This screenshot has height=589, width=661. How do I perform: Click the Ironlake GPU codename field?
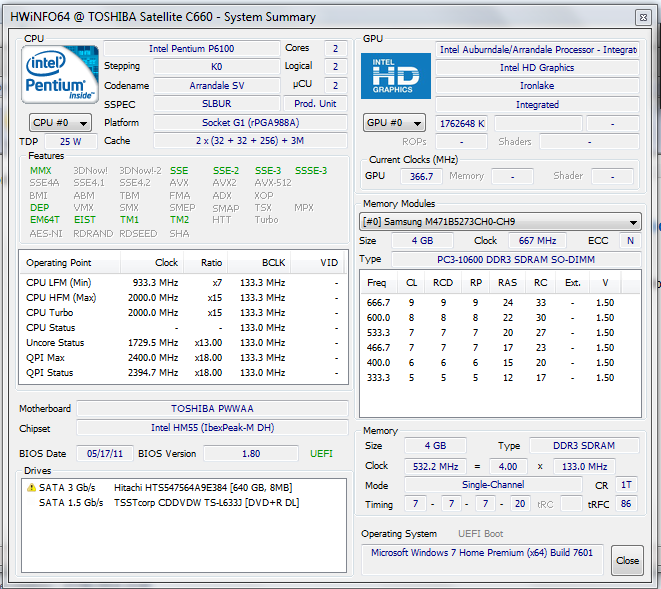pyautogui.click(x=537, y=86)
